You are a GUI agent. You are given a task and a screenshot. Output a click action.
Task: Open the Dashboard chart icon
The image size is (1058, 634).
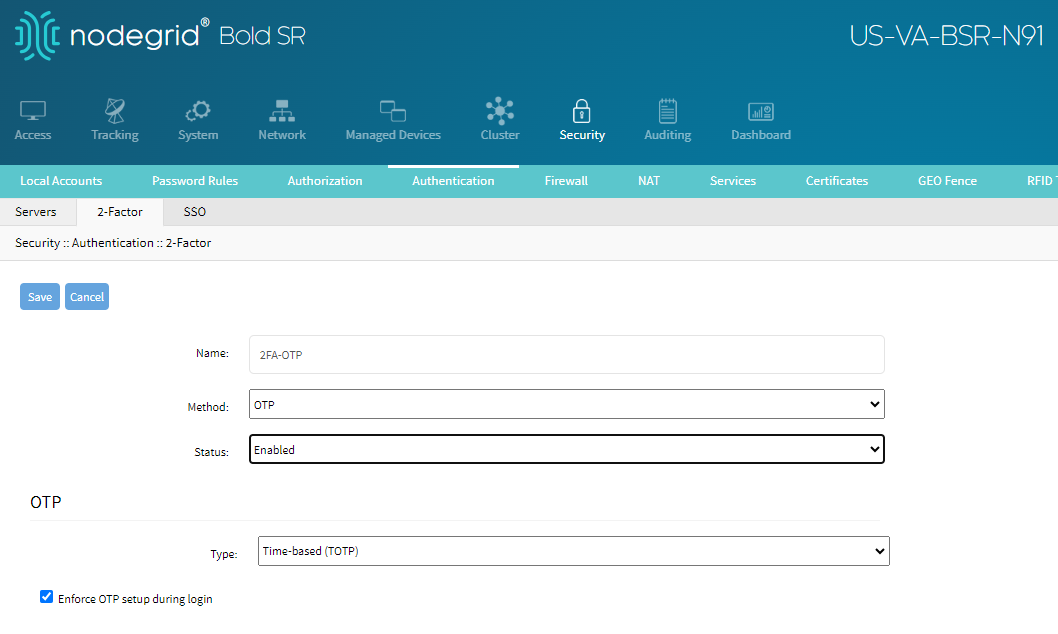click(x=761, y=111)
